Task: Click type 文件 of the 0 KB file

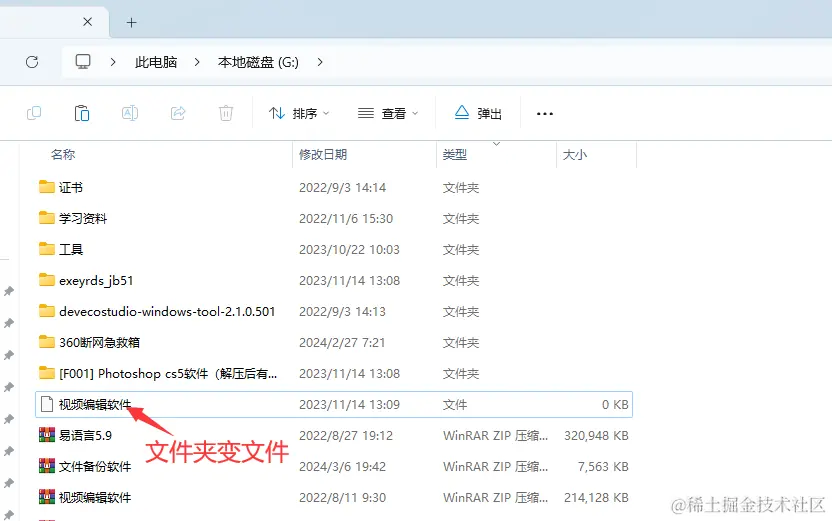Action: (x=455, y=405)
